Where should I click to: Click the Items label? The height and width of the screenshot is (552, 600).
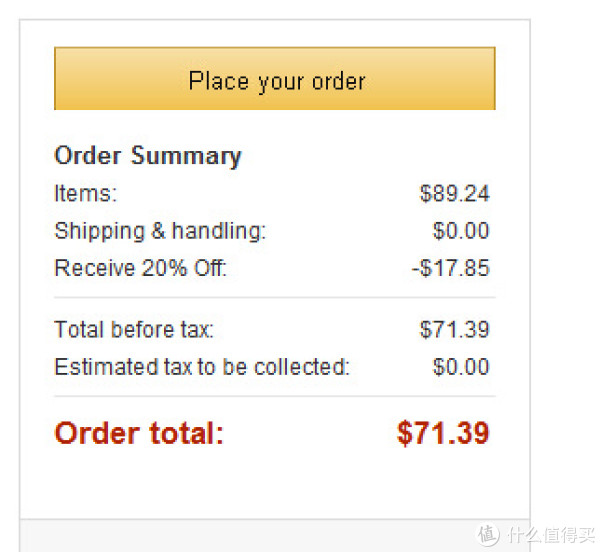coord(86,193)
